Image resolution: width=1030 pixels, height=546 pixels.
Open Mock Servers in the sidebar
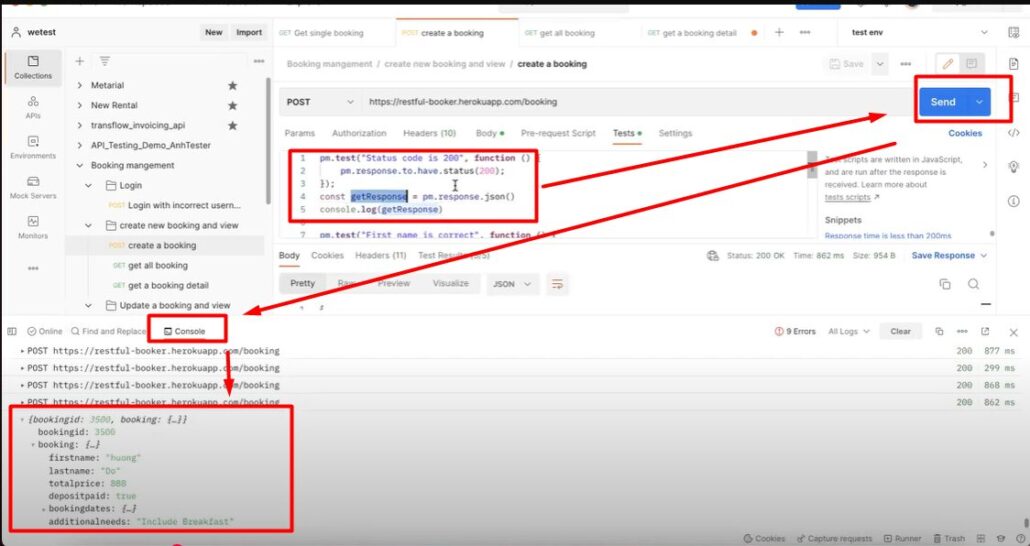tap(33, 187)
